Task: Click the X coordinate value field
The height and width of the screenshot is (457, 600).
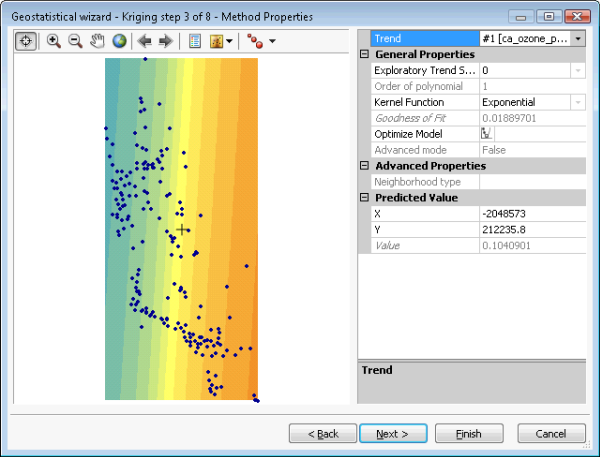Action: [x=531, y=214]
